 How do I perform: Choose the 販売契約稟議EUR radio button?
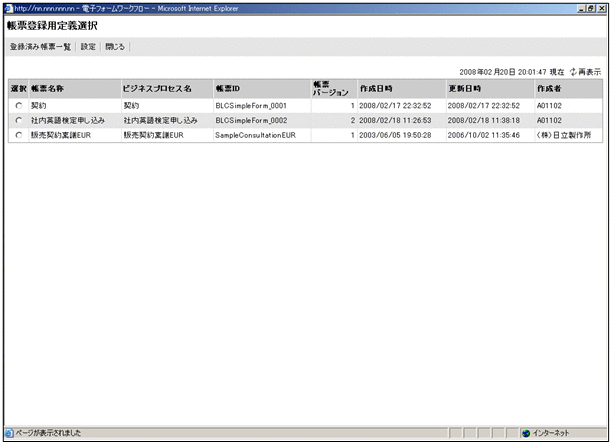[x=19, y=135]
